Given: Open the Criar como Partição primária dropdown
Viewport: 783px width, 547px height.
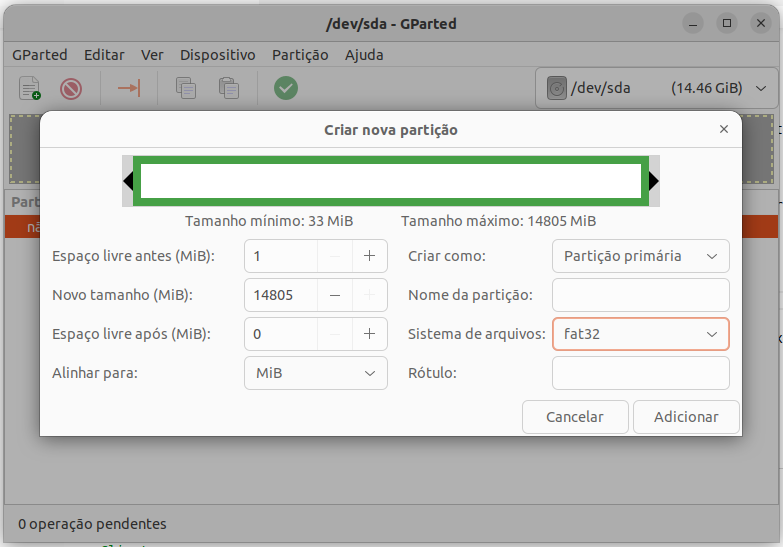Looking at the screenshot, I should pos(641,256).
